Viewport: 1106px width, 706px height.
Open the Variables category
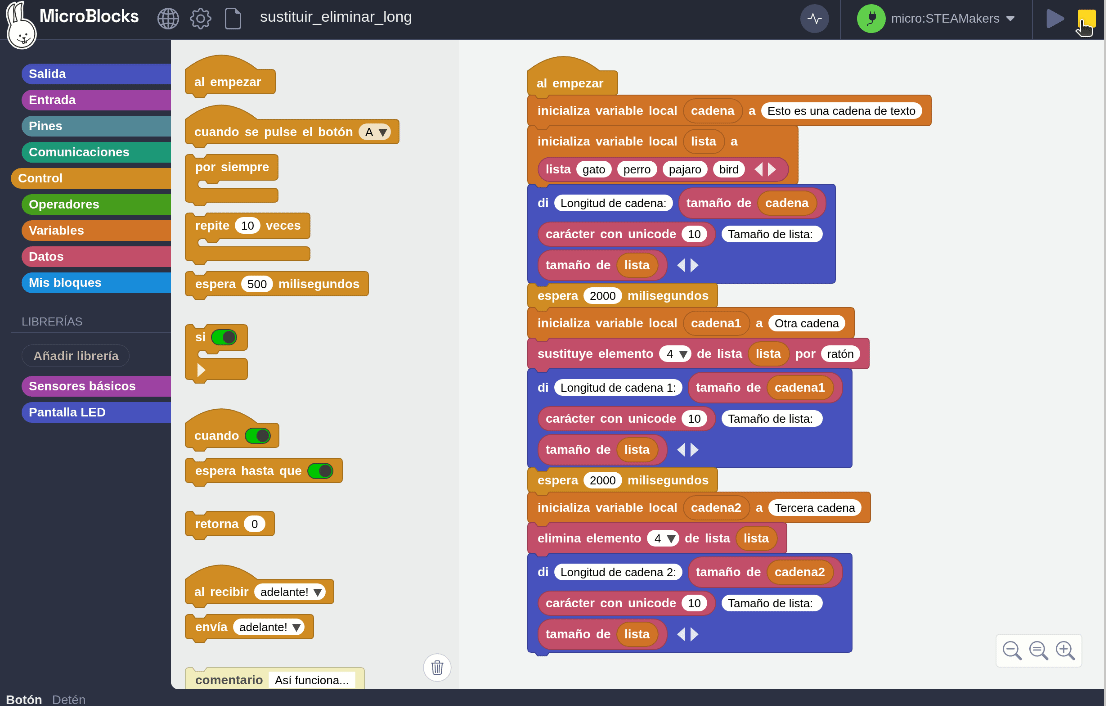(x=96, y=231)
